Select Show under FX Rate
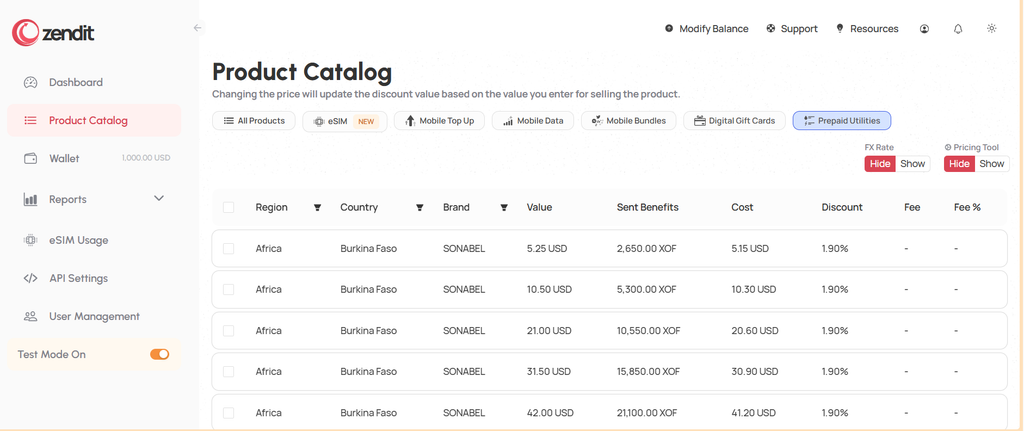 [912, 164]
